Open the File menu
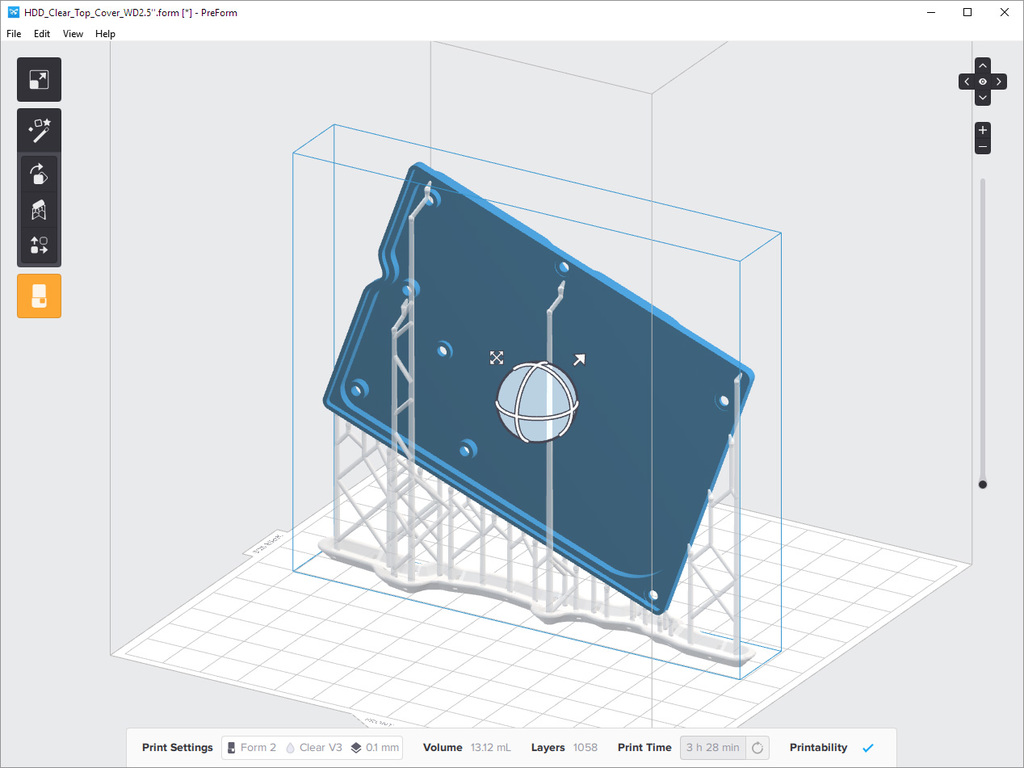 pos(13,33)
